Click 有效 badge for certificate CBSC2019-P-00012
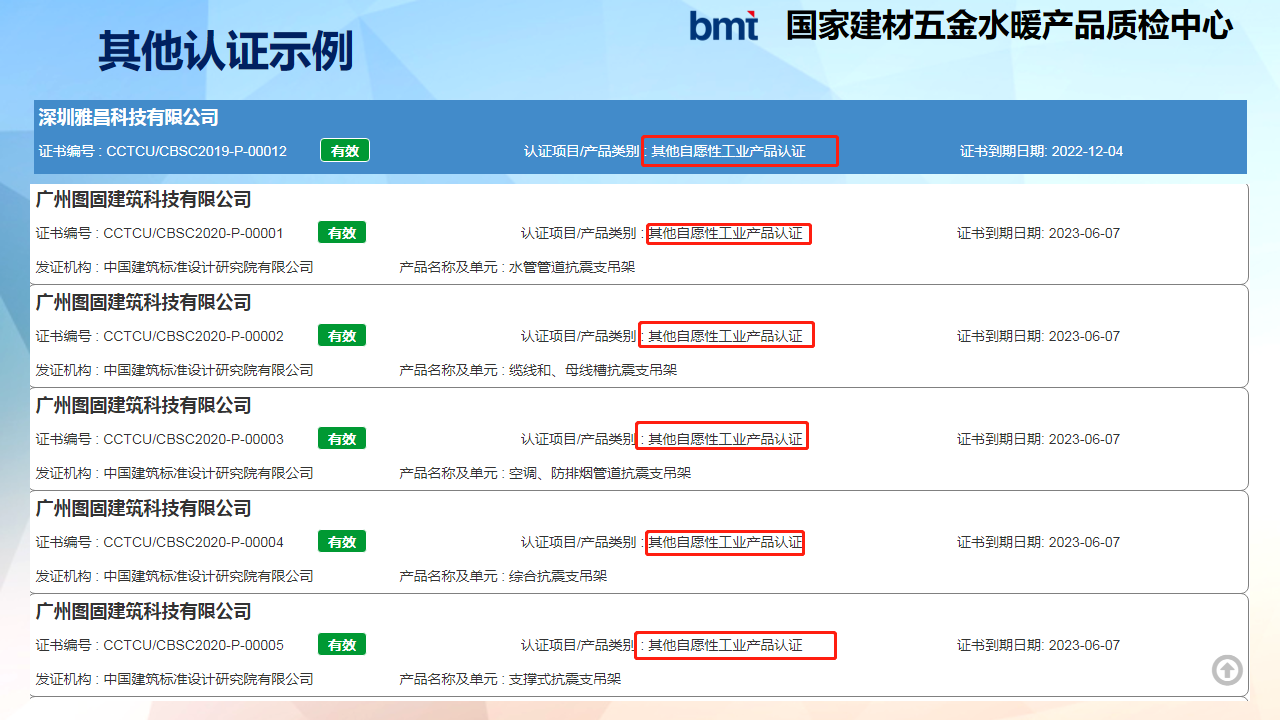 (345, 150)
